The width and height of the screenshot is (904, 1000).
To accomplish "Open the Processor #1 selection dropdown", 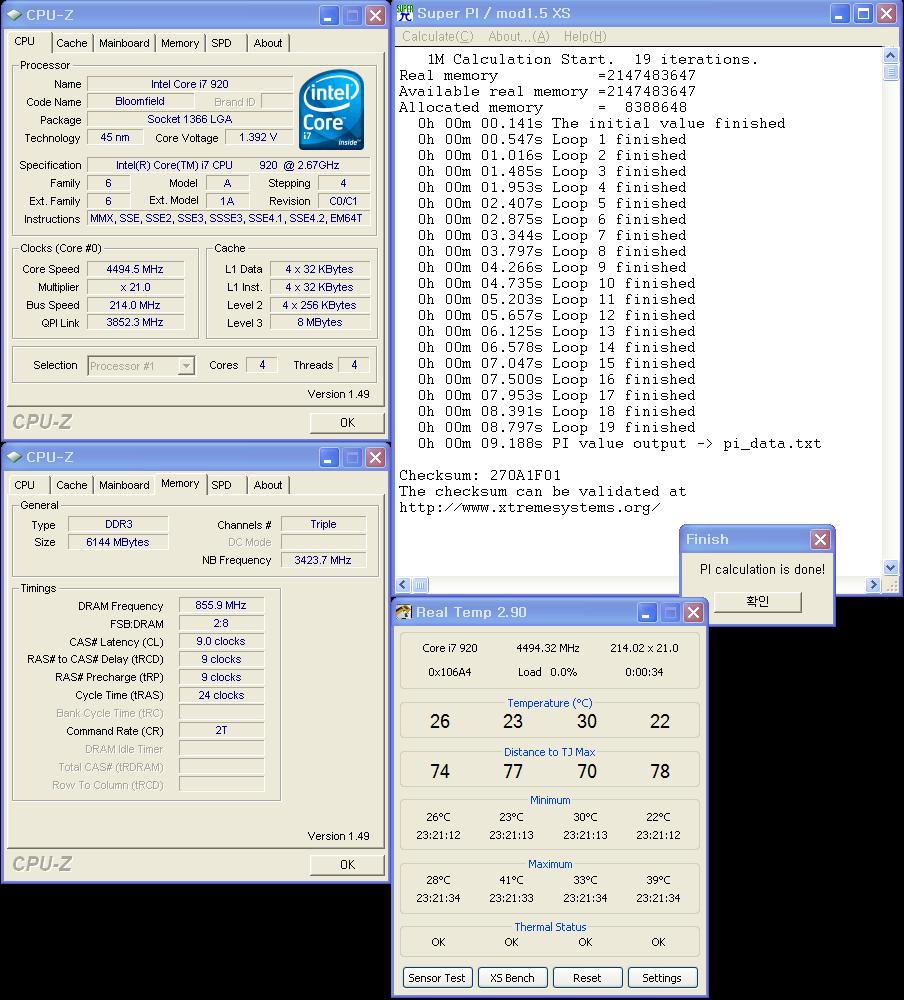I will (186, 365).
